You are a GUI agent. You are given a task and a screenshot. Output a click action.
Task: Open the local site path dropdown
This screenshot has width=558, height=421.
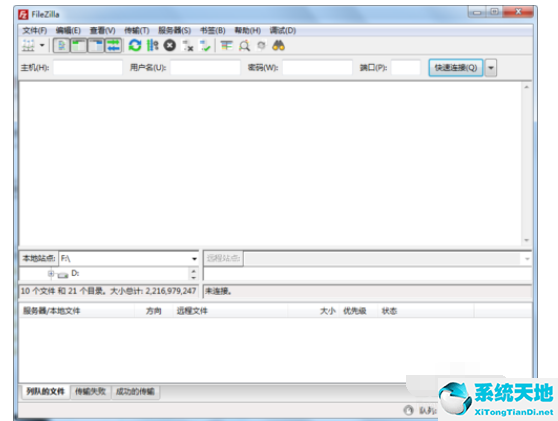194,259
